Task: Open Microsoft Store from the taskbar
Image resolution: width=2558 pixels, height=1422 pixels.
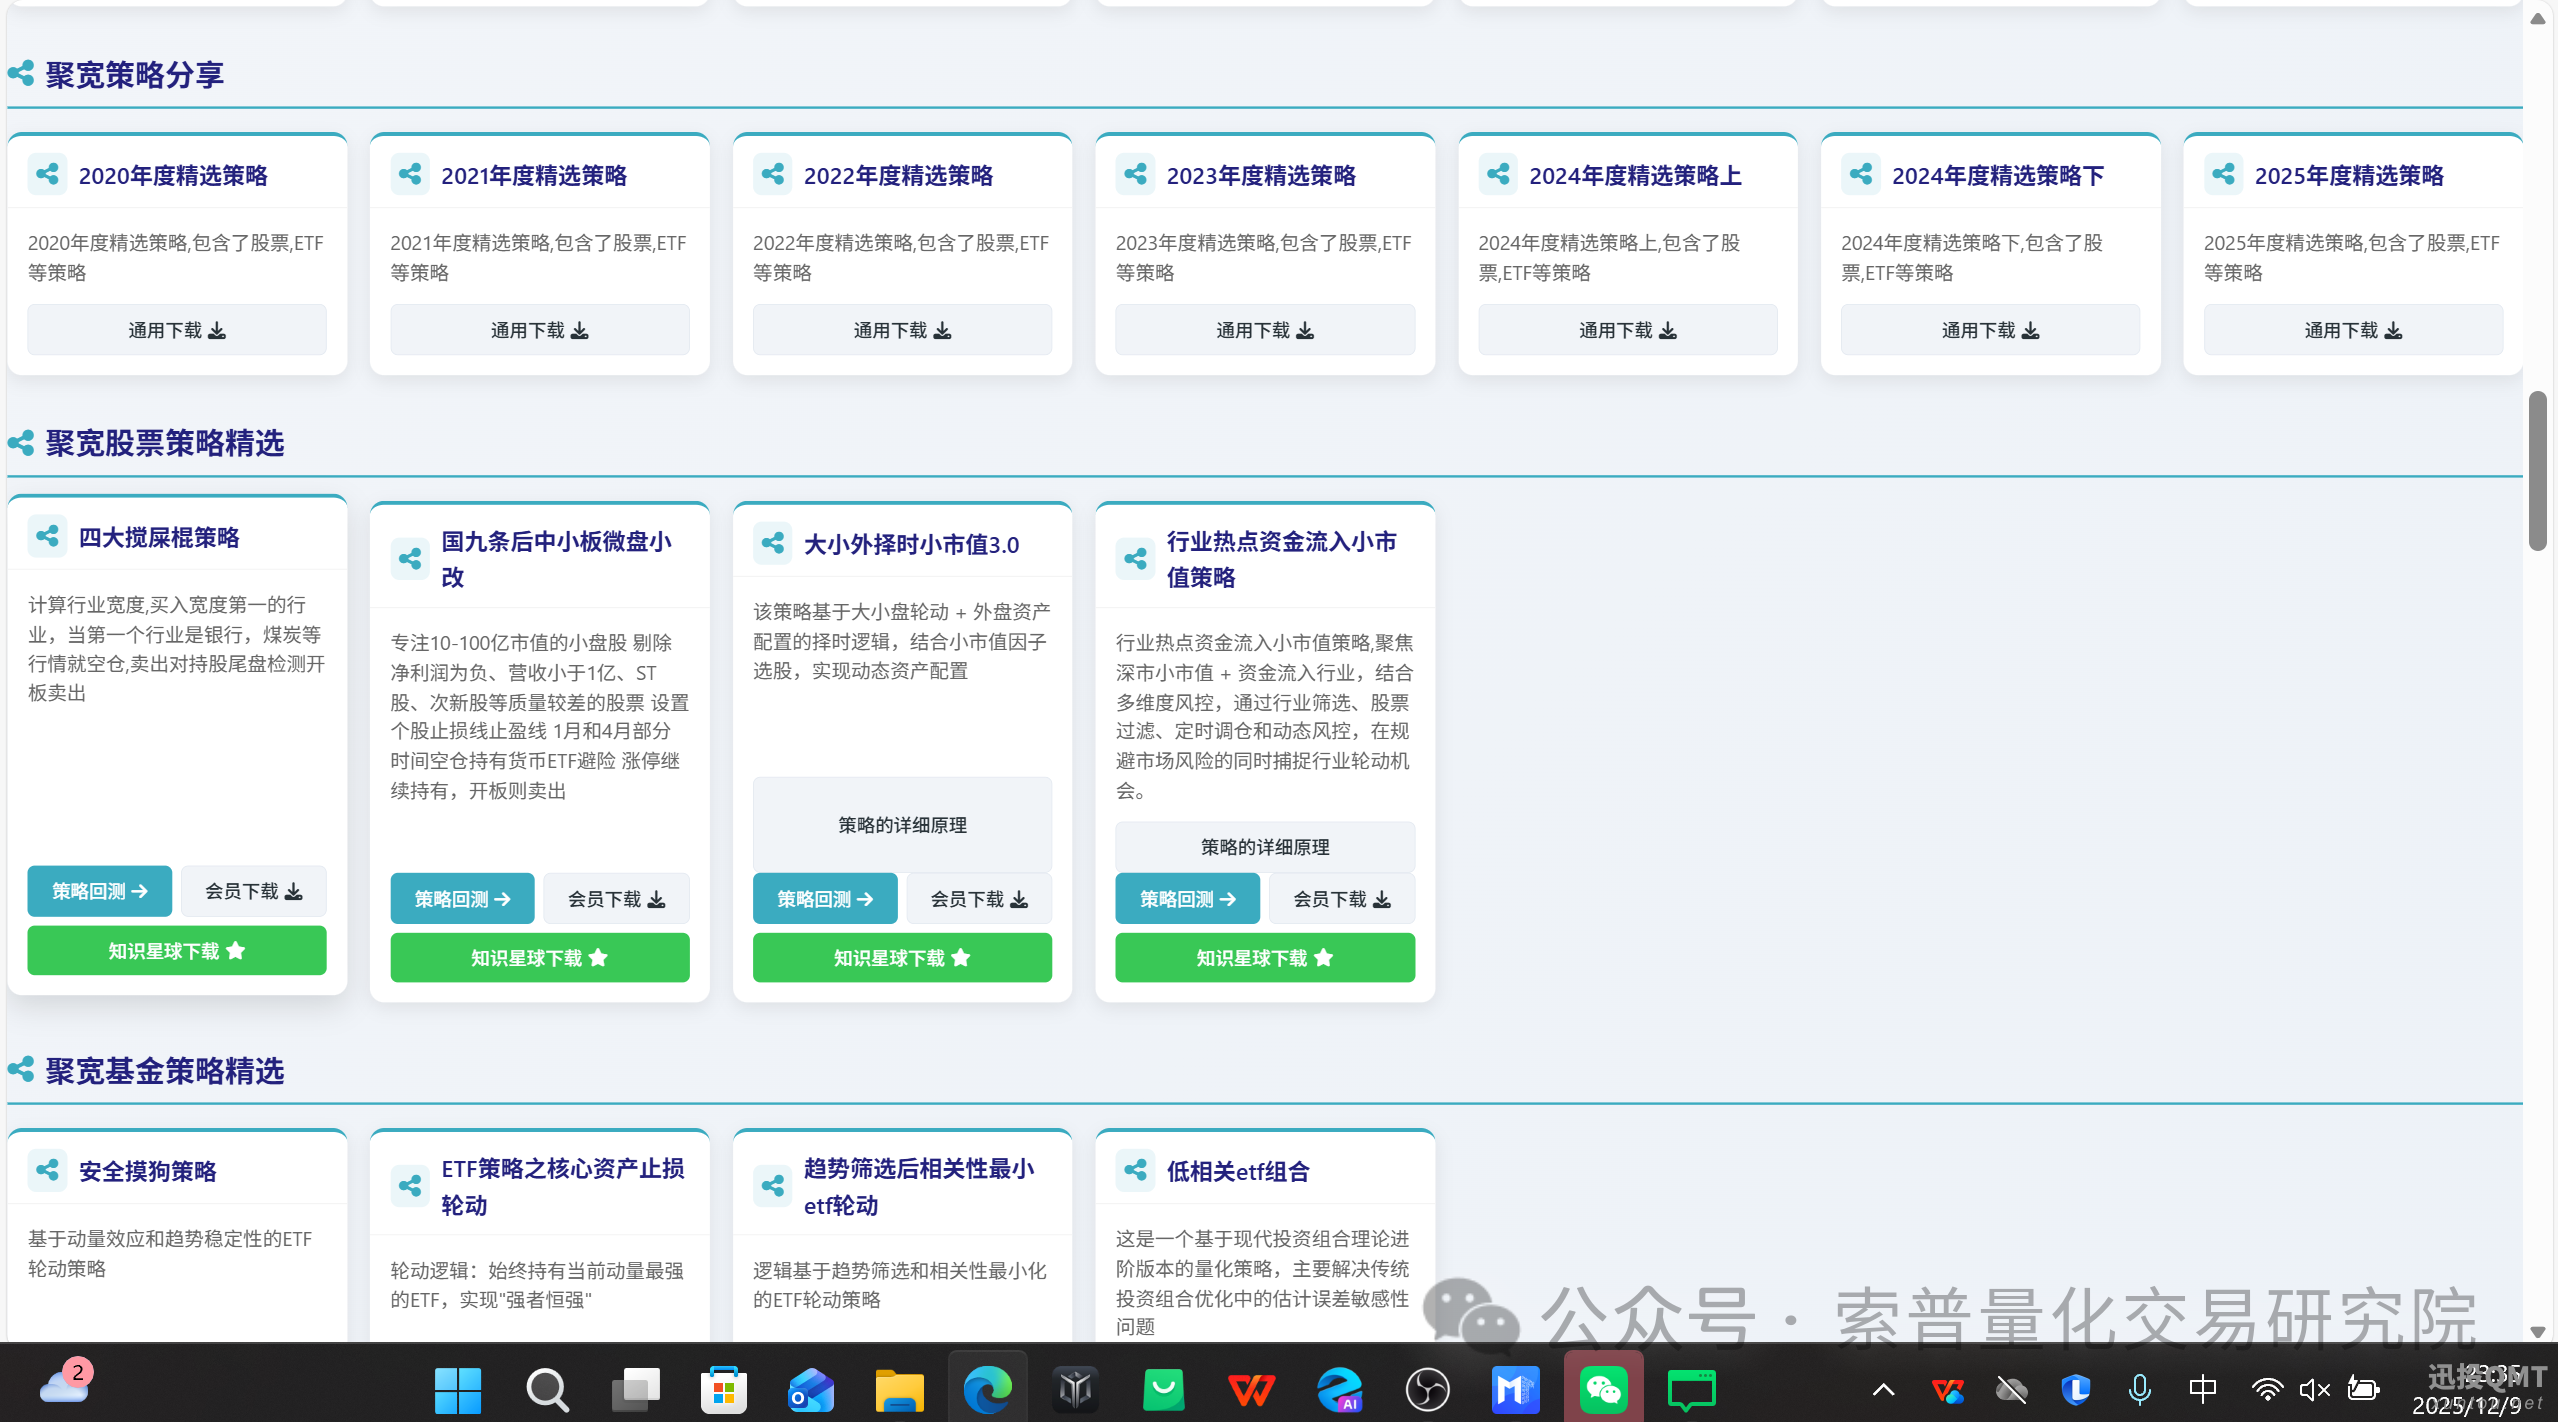Action: [x=723, y=1389]
